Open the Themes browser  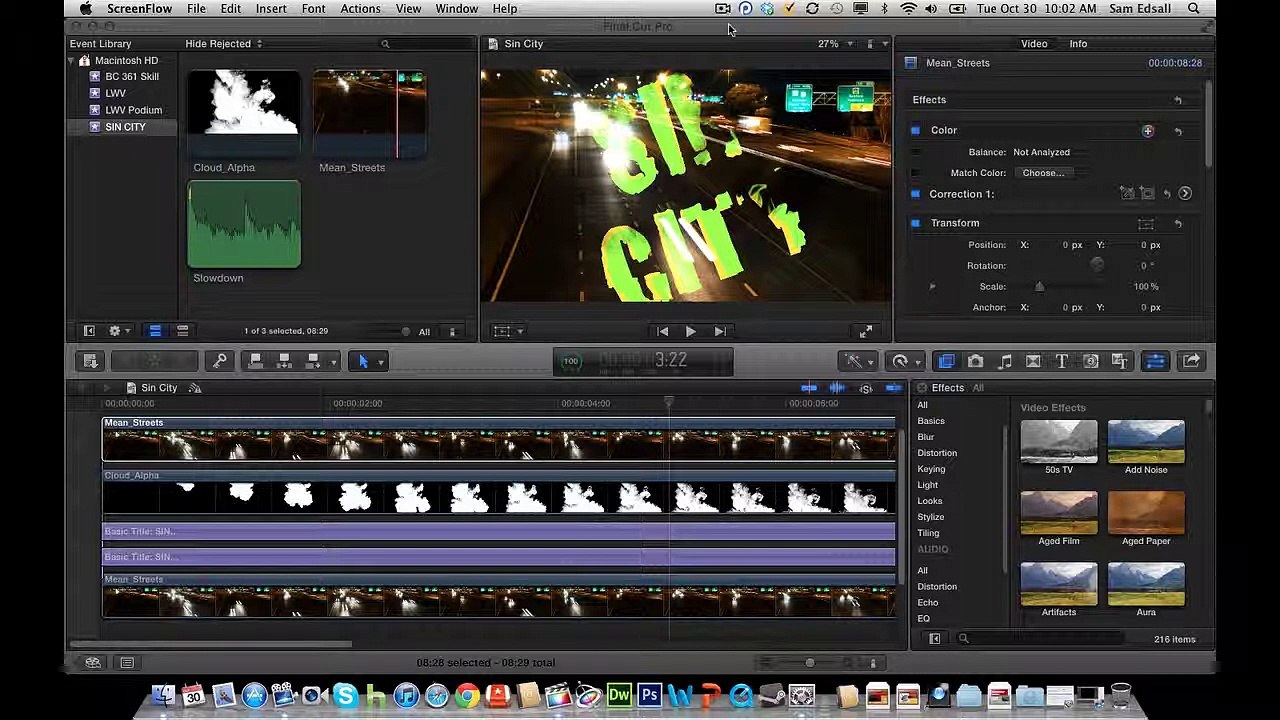[1120, 361]
